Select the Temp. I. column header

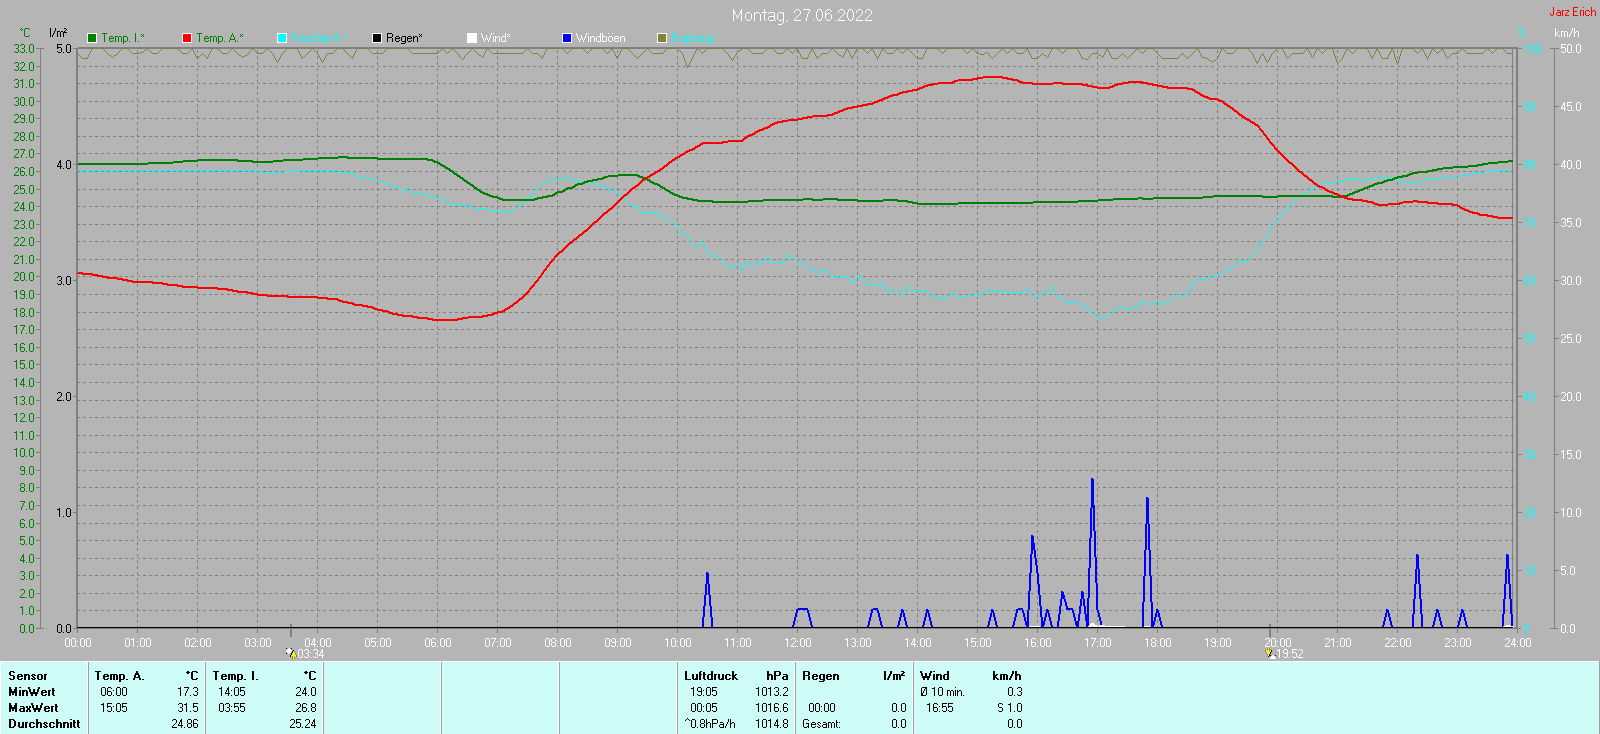[x=235, y=676]
